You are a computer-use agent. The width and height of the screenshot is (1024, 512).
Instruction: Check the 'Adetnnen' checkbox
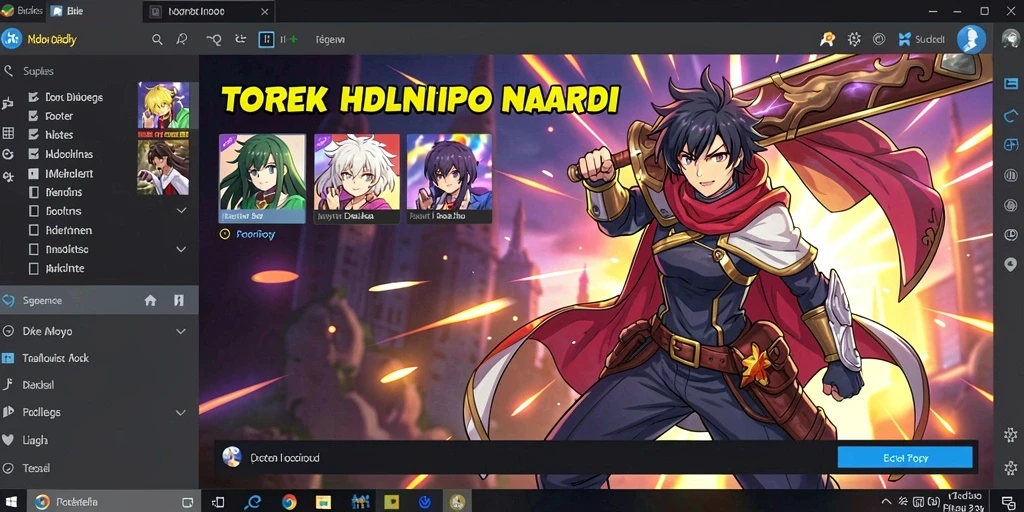click(34, 231)
